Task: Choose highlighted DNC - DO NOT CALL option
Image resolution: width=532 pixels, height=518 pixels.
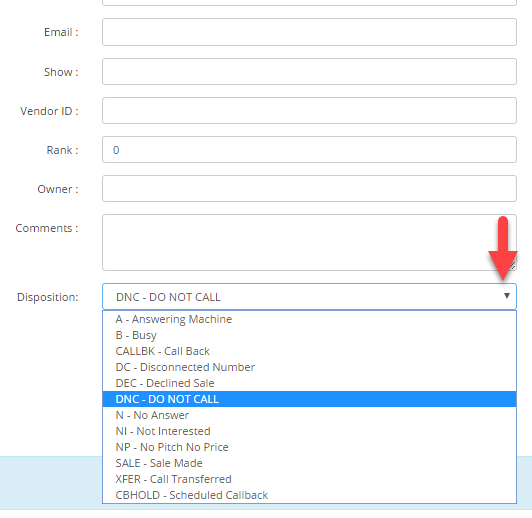Action: point(309,399)
